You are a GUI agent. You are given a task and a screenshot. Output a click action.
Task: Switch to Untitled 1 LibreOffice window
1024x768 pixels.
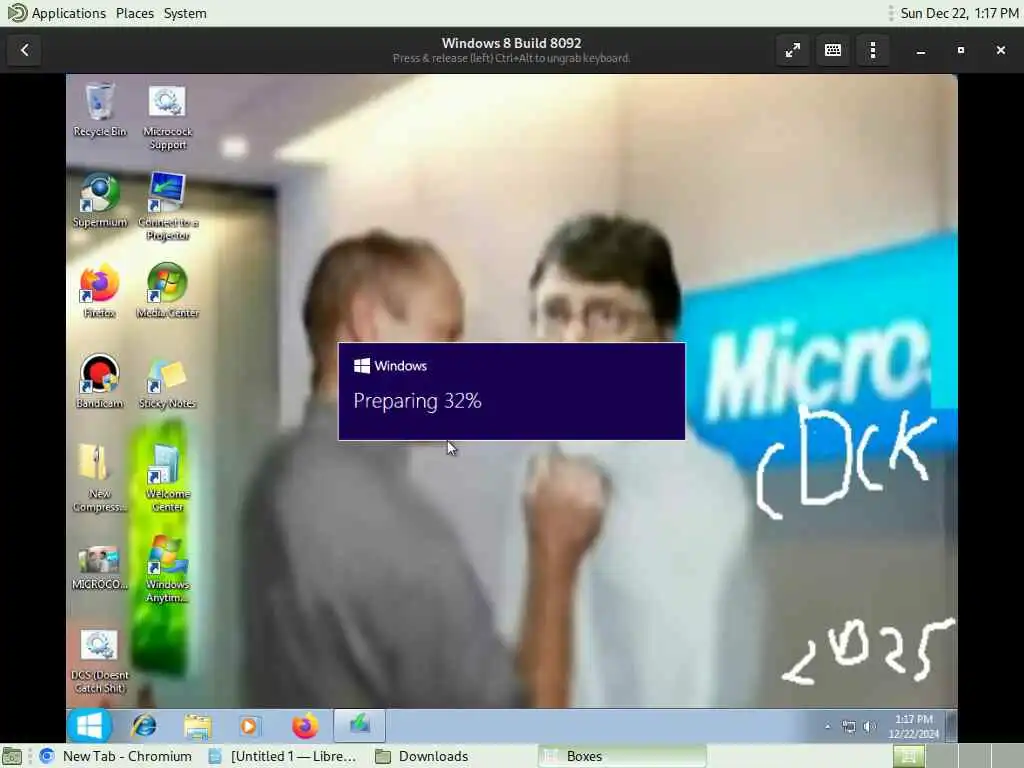coord(283,756)
